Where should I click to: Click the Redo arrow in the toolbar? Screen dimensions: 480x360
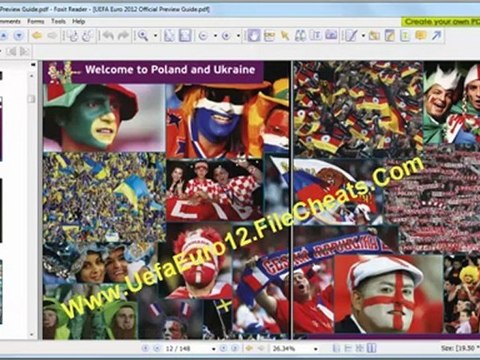(x=123, y=35)
